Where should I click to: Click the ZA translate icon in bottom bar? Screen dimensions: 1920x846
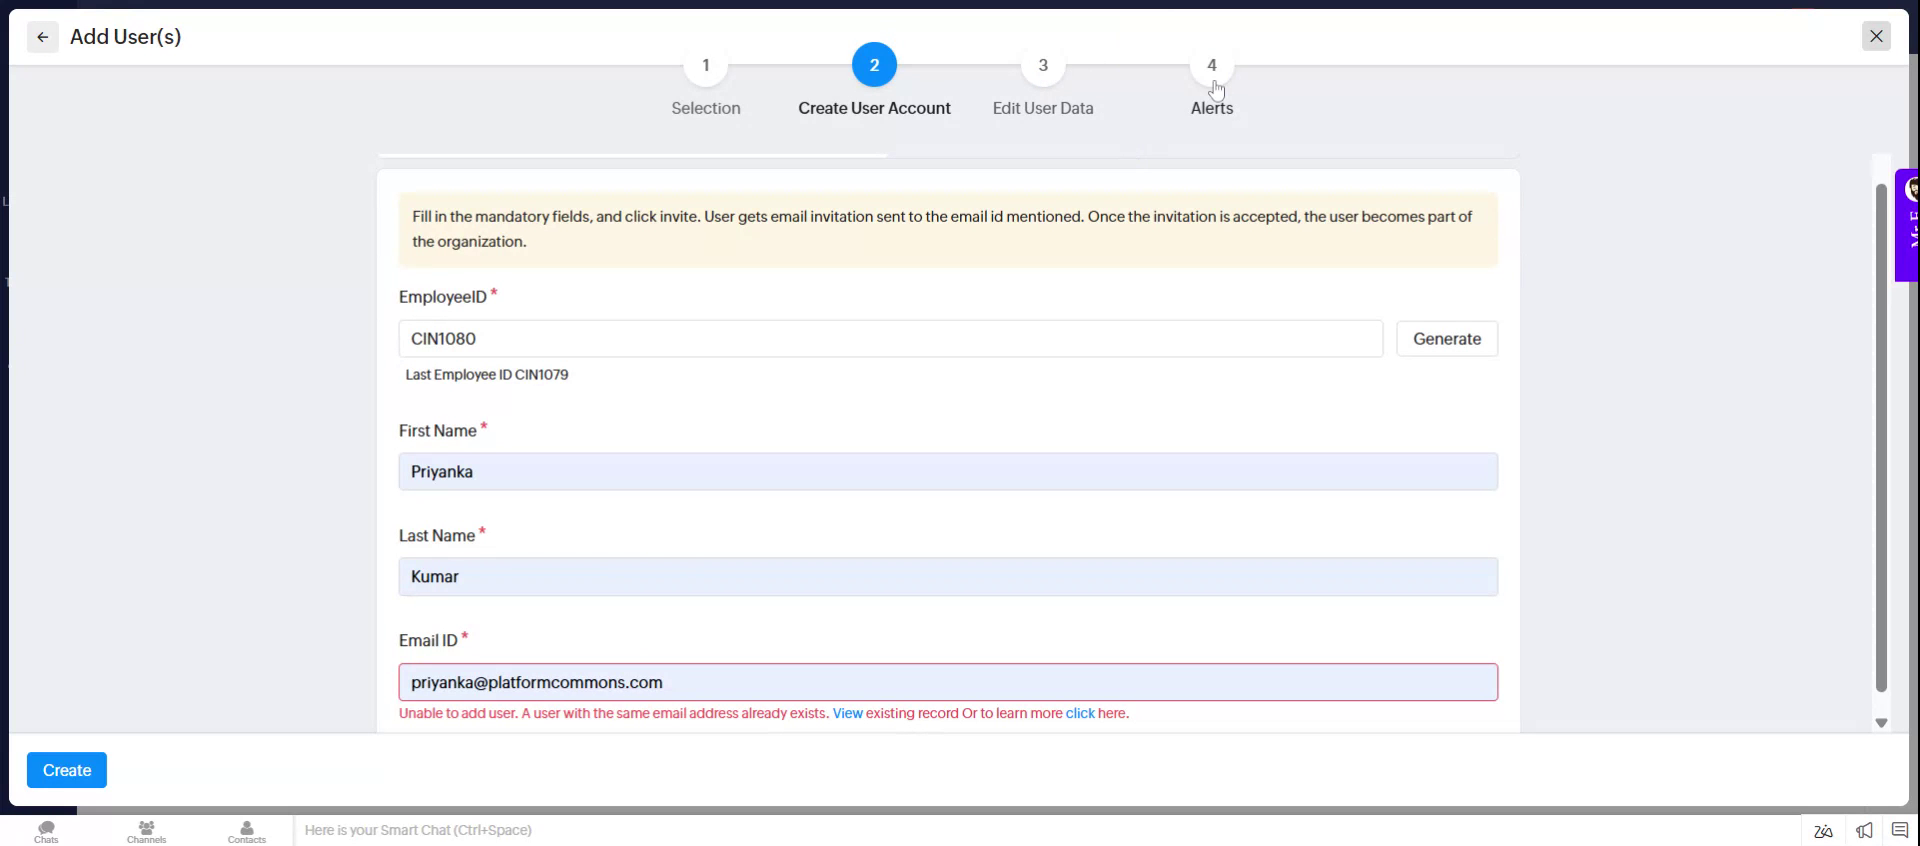1823,830
